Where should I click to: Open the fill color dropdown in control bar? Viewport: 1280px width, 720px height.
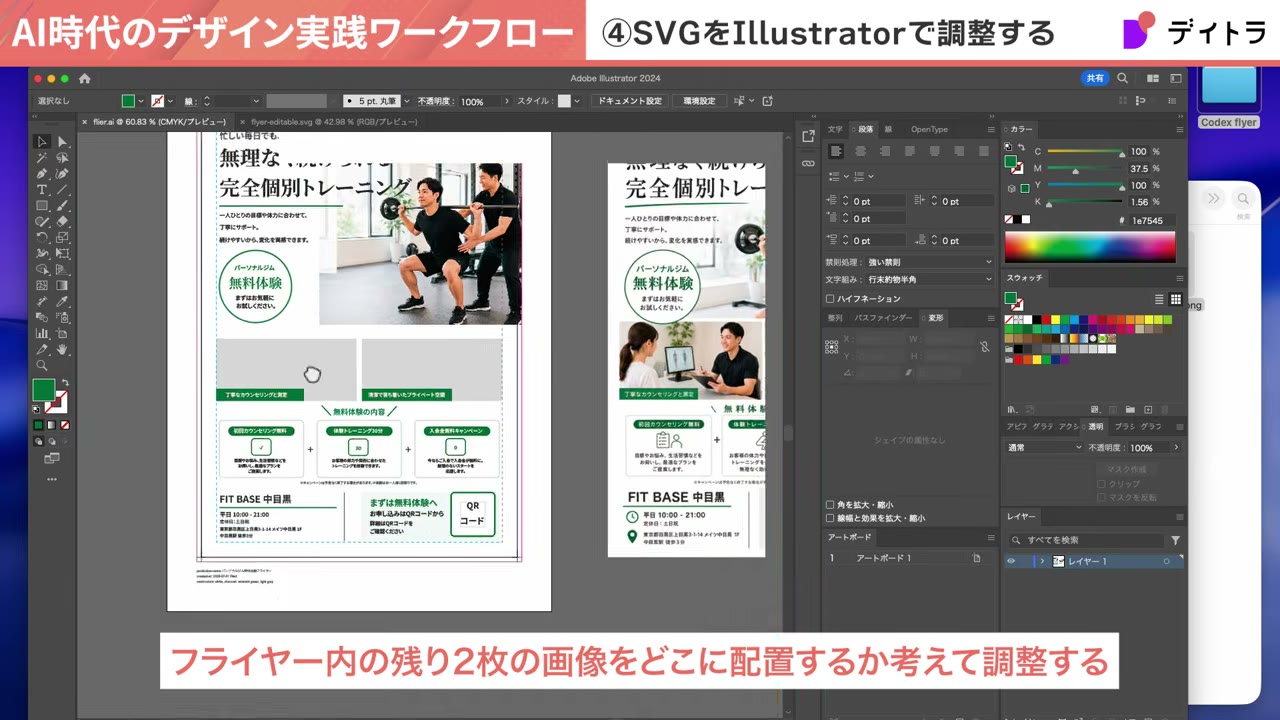coord(142,101)
